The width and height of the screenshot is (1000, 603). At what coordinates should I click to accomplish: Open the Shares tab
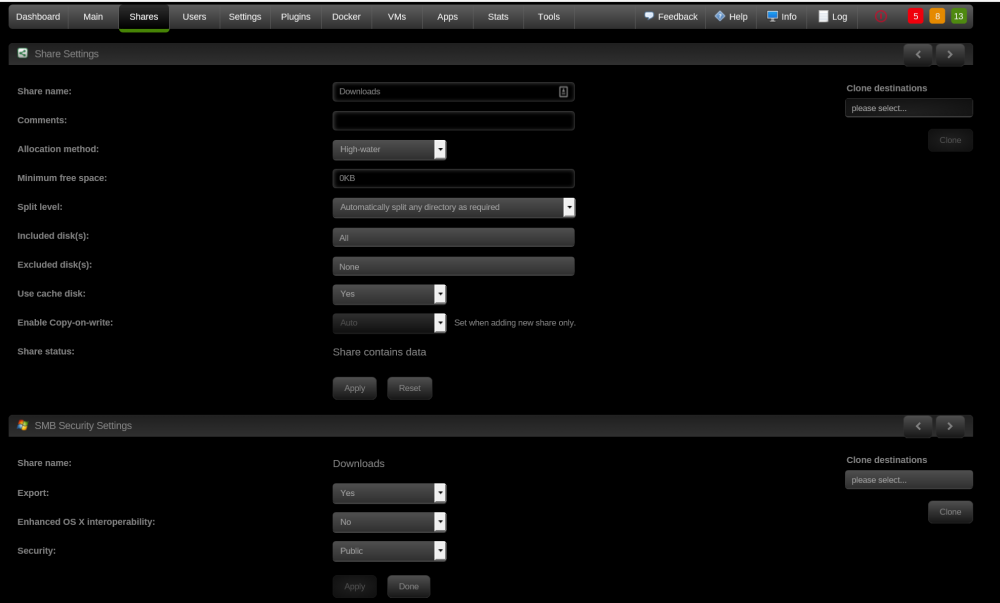[x=143, y=17]
